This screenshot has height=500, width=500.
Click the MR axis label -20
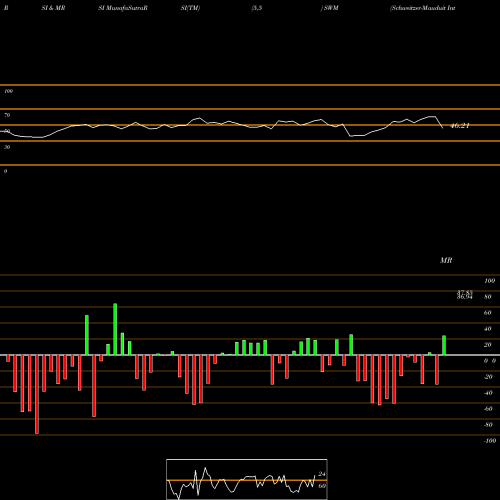tap(488, 377)
